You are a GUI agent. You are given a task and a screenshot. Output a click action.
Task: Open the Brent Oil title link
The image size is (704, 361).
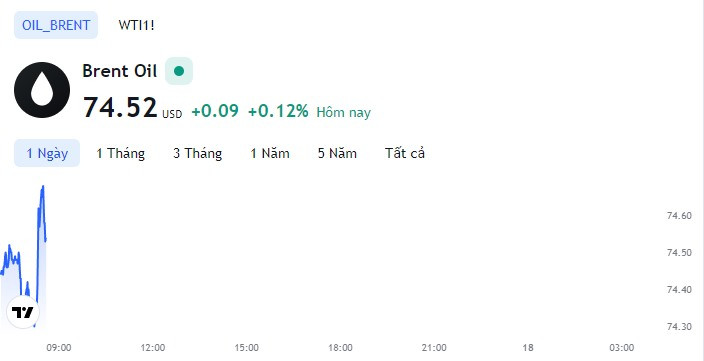click(119, 71)
